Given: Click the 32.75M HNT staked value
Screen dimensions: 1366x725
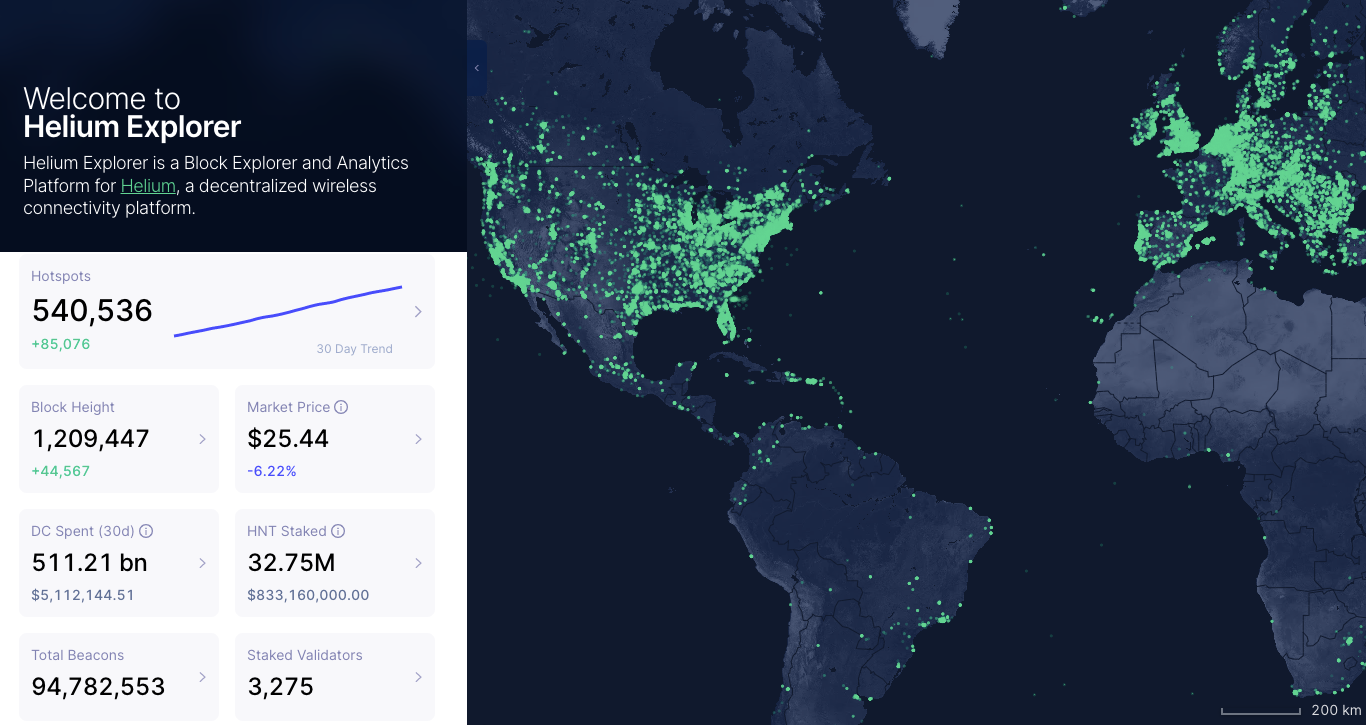Looking at the screenshot, I should (x=291, y=563).
